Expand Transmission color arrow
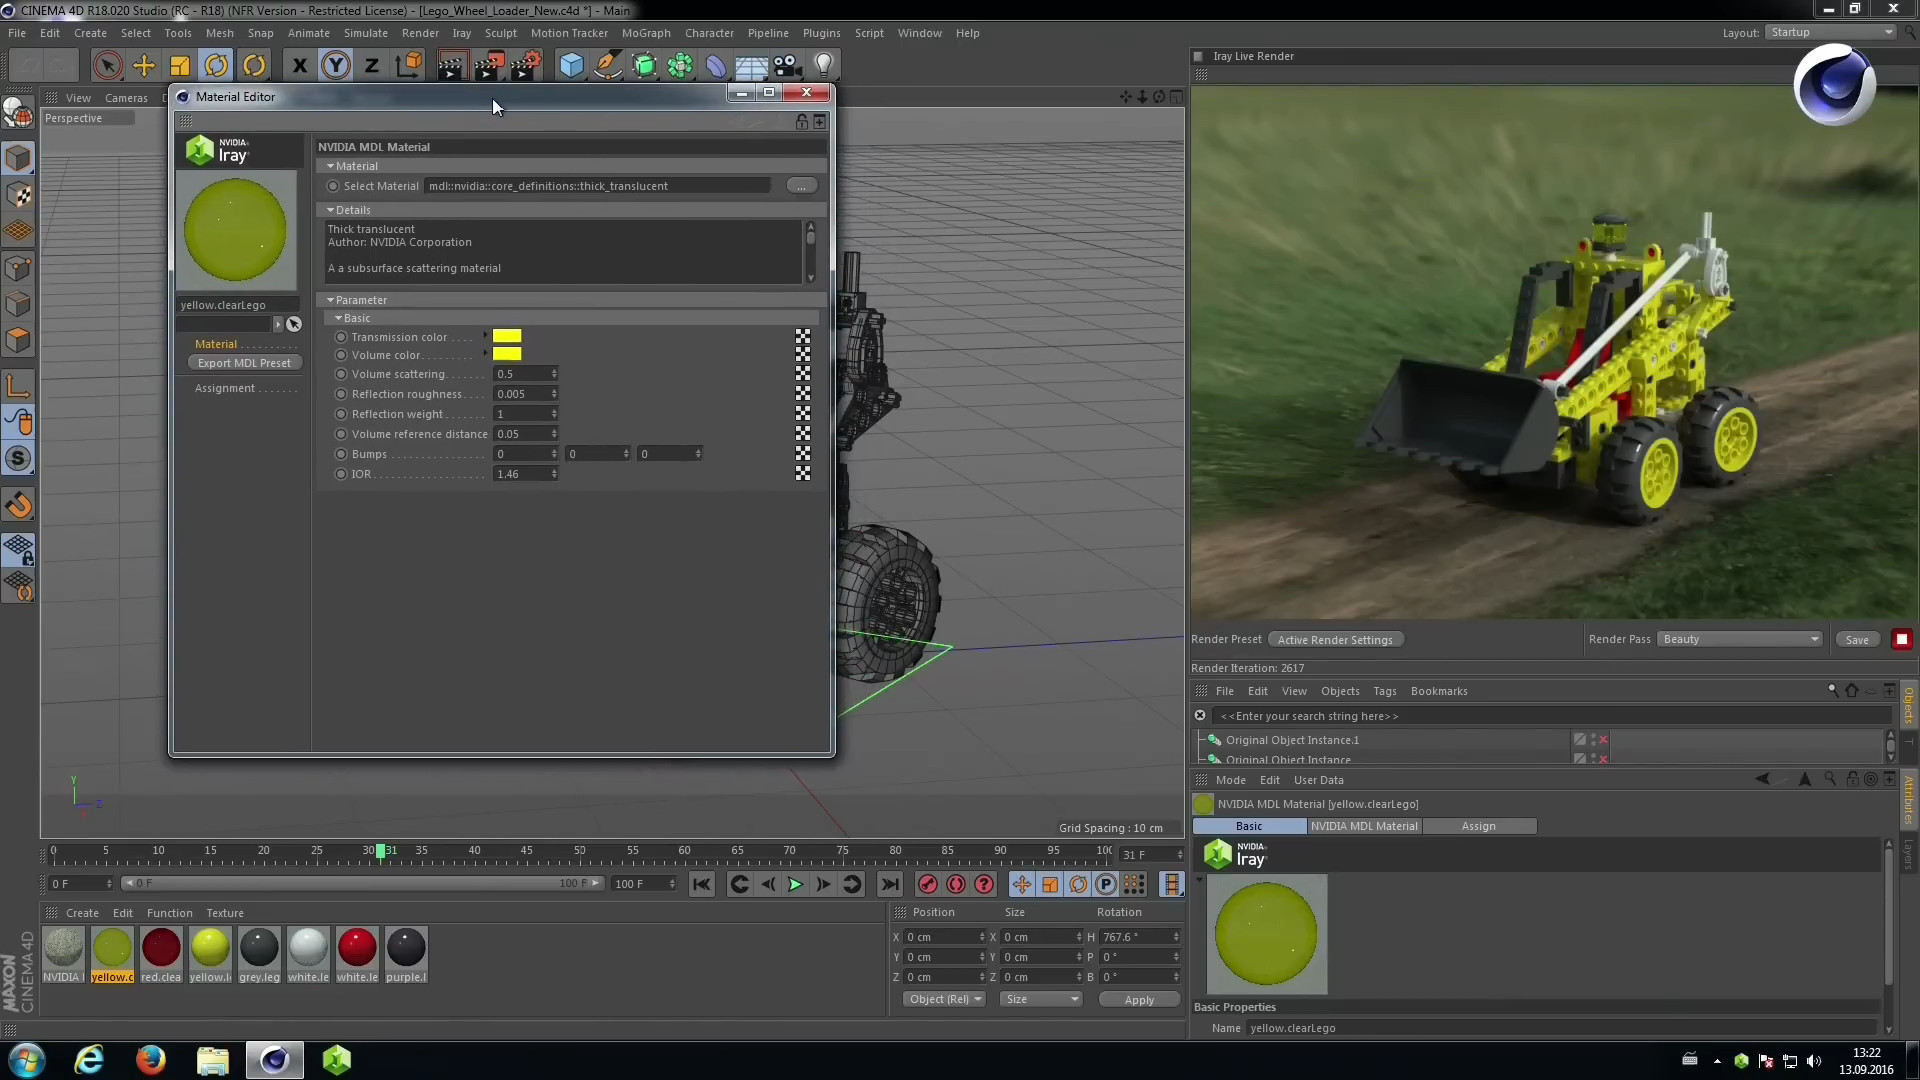Screen dimensions: 1920x1080 [486, 336]
